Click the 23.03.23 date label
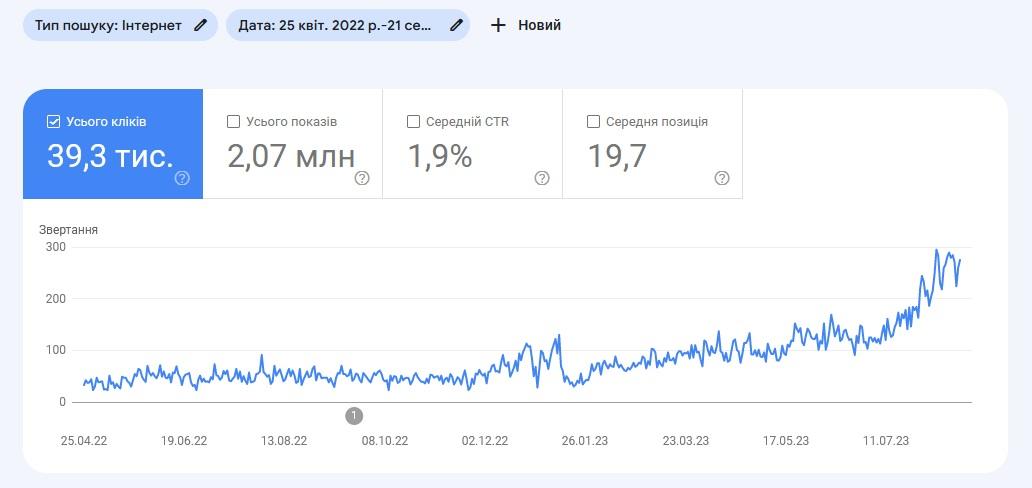Viewport: 1032px width, 488px height. coord(686,441)
